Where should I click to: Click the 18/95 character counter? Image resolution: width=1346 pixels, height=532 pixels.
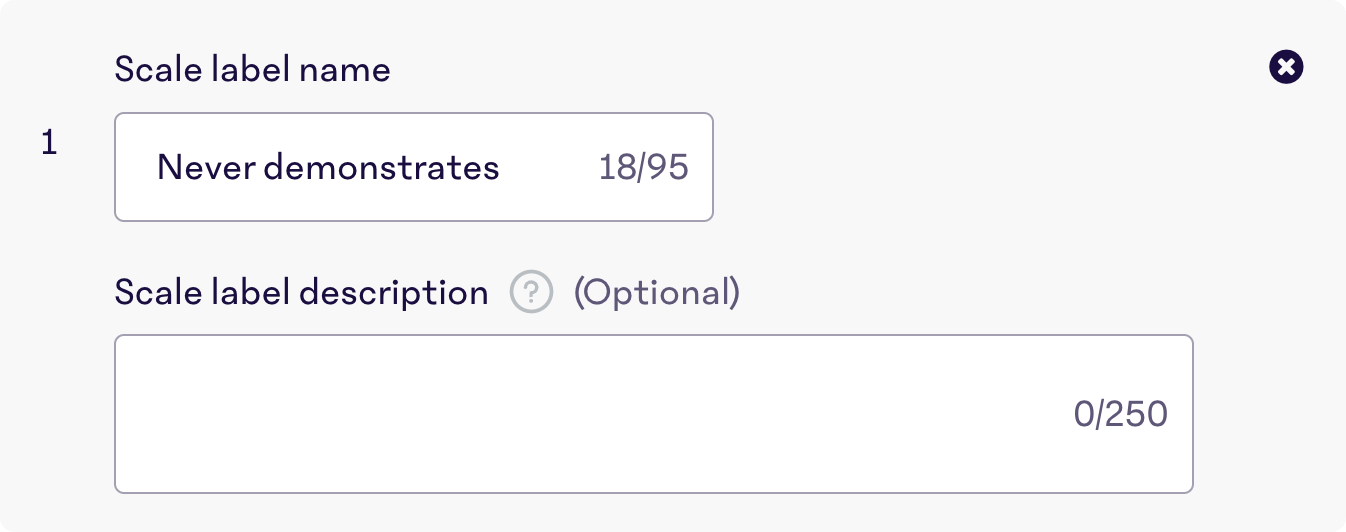pos(643,168)
